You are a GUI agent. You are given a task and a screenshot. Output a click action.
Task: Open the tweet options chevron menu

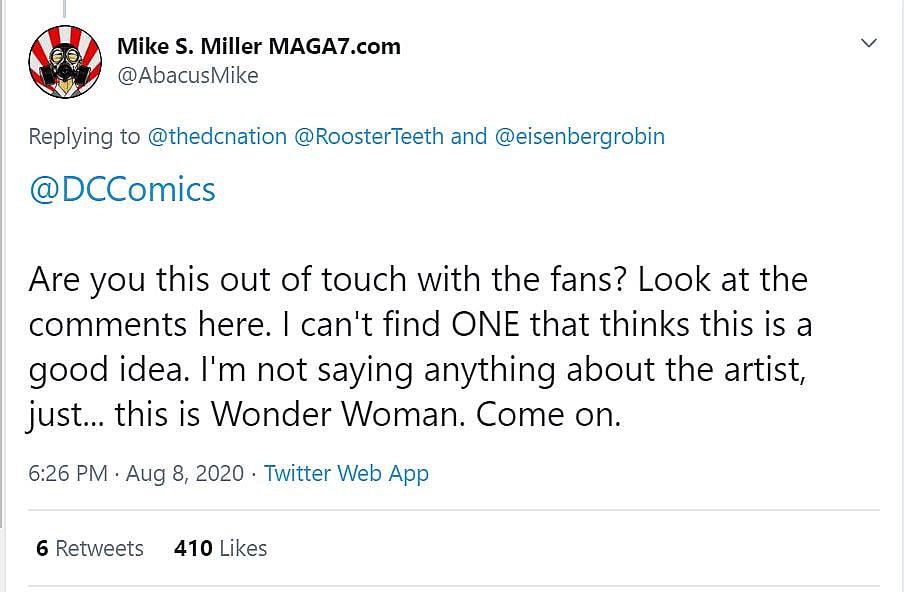click(x=869, y=43)
